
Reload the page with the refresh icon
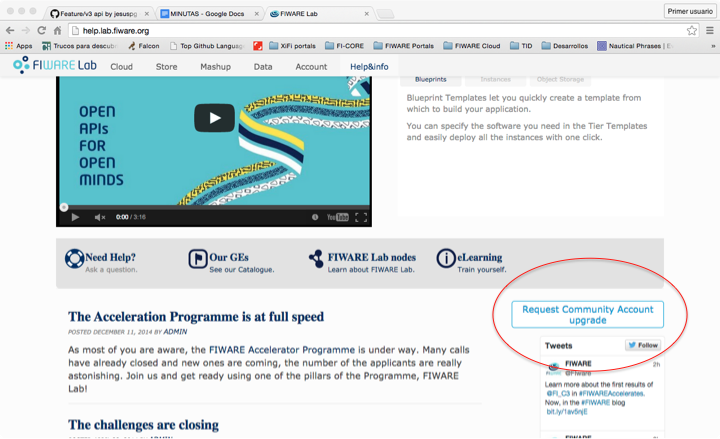(x=42, y=31)
